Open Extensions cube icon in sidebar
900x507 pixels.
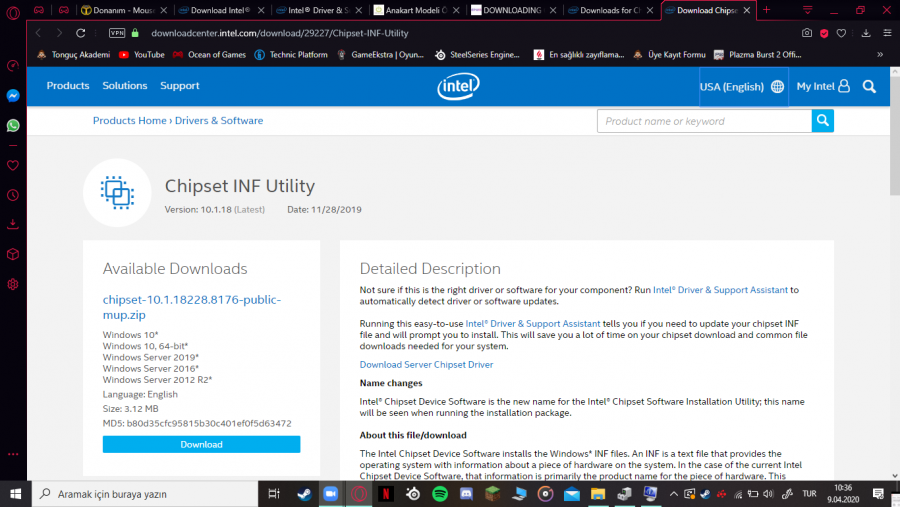13,254
